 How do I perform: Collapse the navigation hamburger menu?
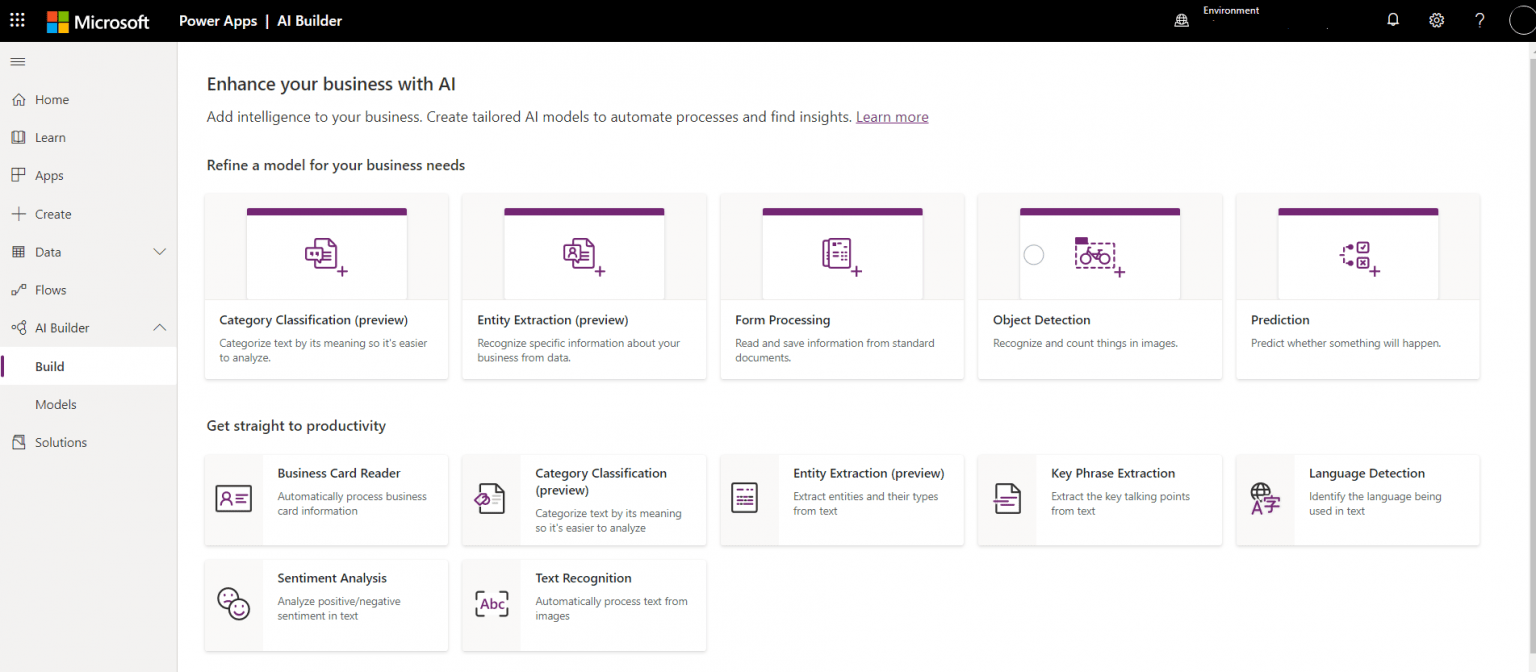[18, 62]
